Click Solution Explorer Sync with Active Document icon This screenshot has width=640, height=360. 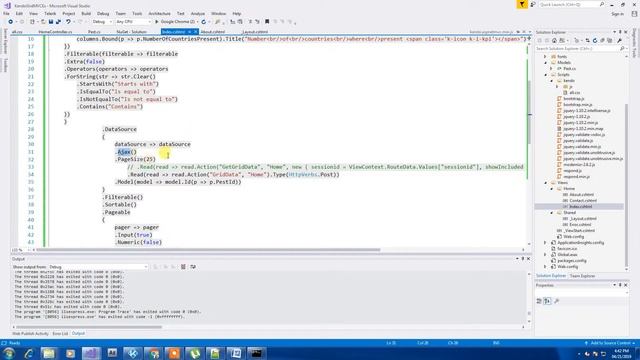587,40
